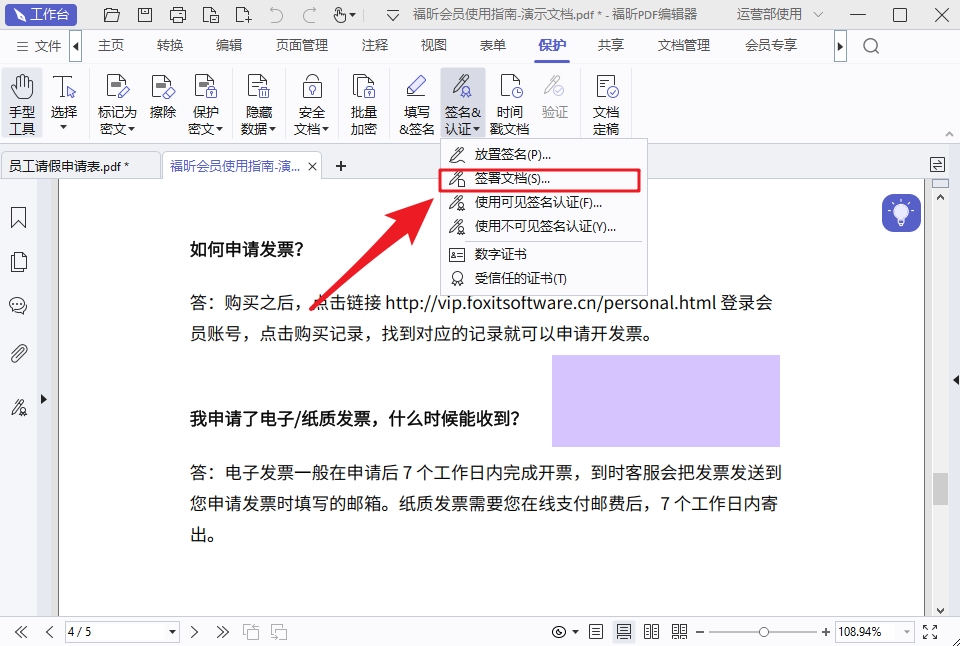Click the 文档定稿 finalize document tool
960x646 pixels.
point(606,104)
